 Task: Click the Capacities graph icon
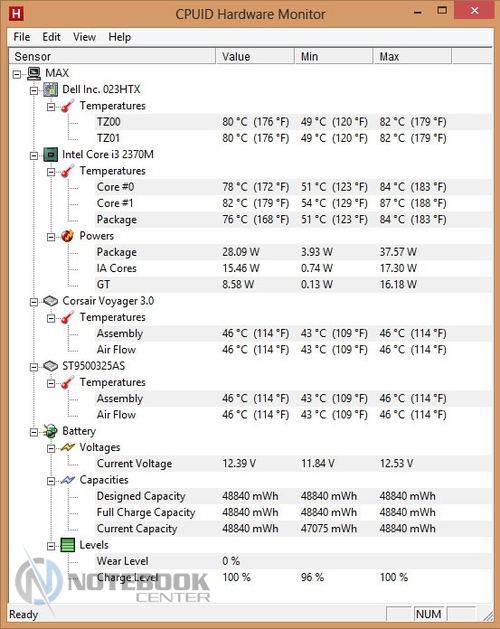pyautogui.click(x=67, y=480)
